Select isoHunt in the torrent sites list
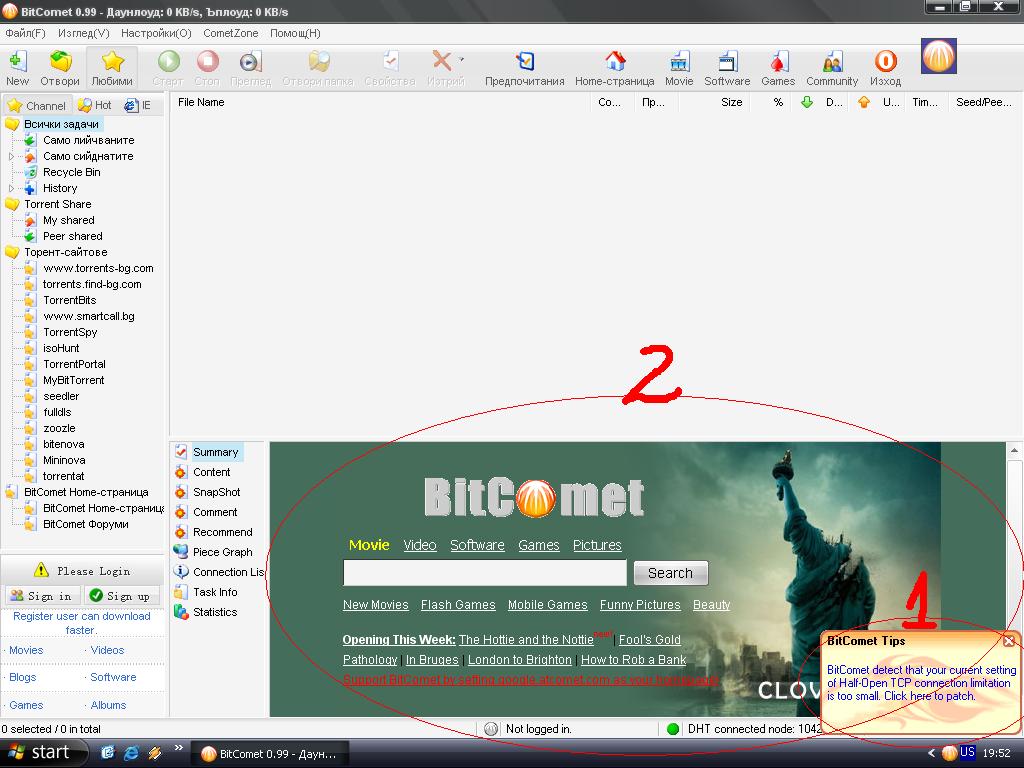 (61, 349)
